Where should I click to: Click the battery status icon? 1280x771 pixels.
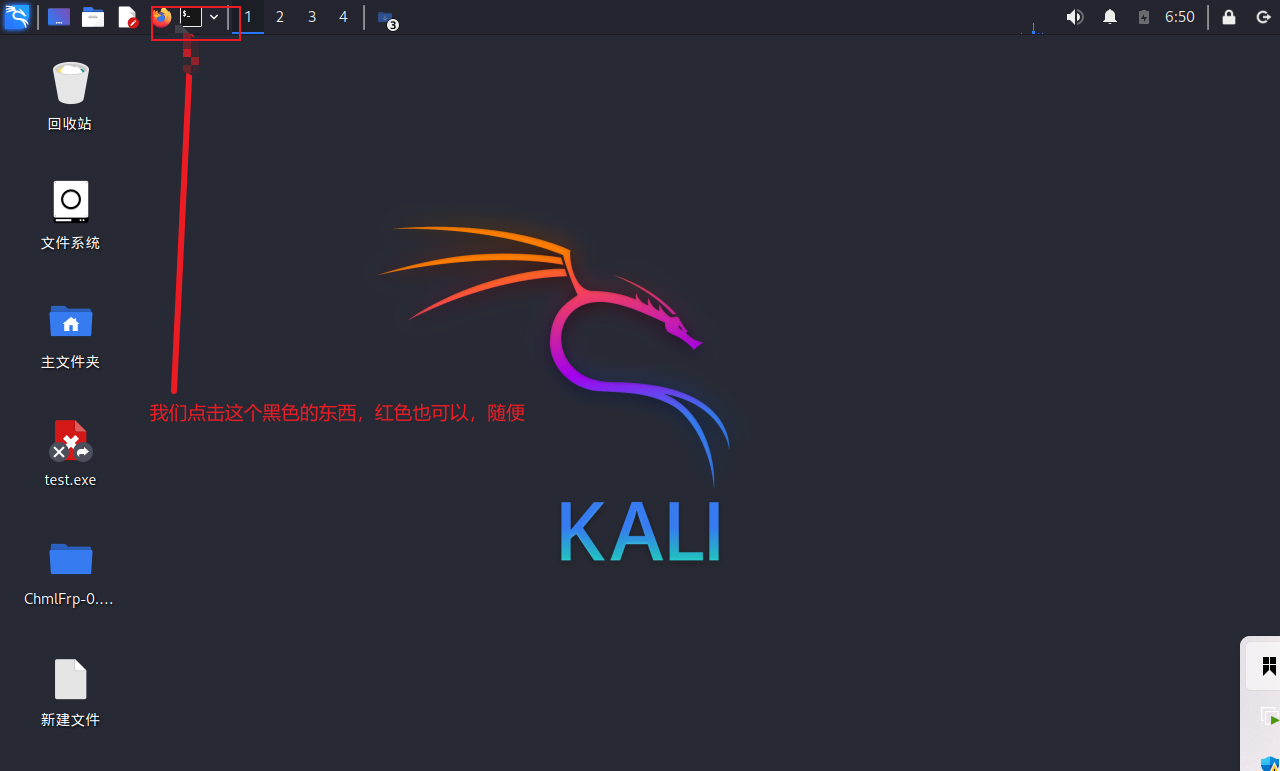coord(1144,17)
